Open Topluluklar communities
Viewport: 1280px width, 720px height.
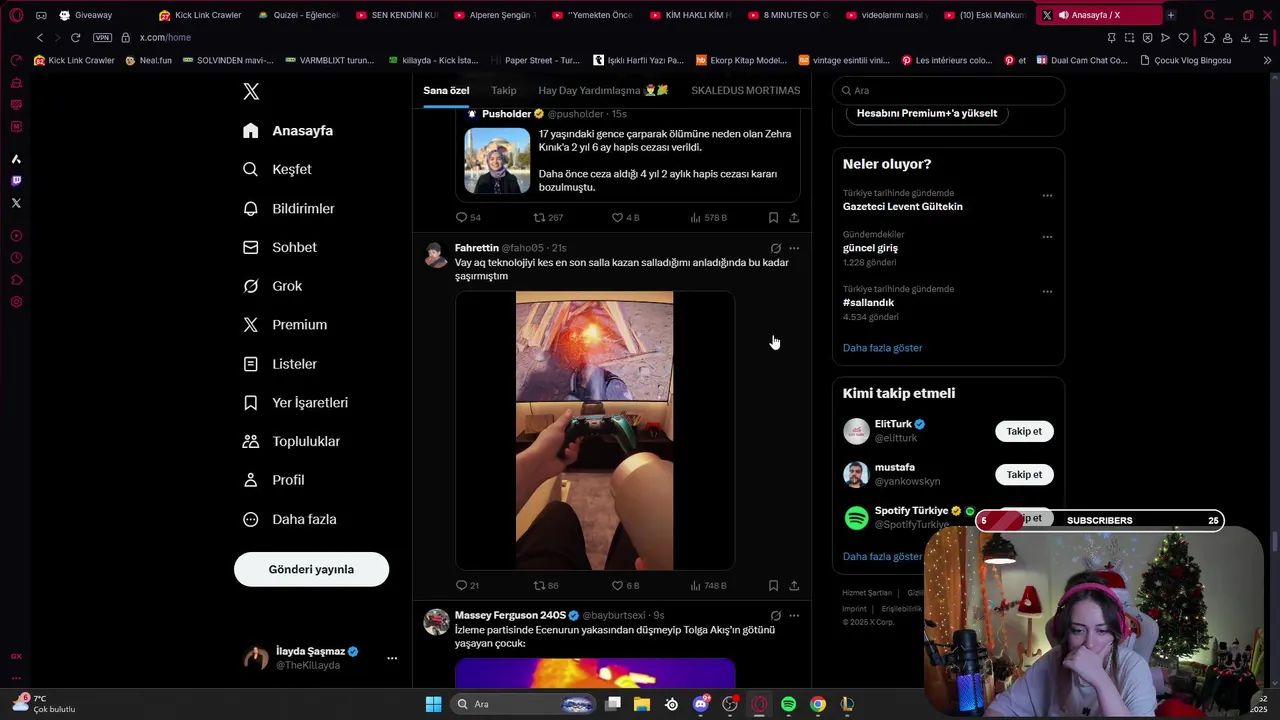(292, 441)
